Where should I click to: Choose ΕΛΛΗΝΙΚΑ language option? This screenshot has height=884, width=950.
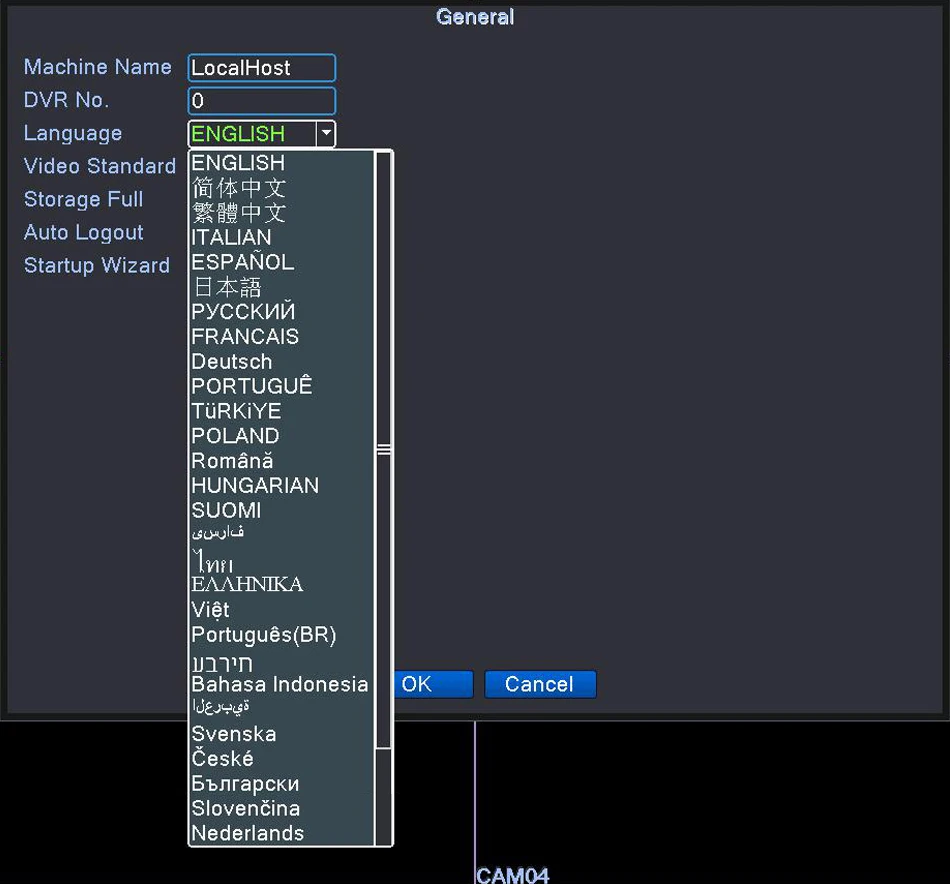click(282, 585)
